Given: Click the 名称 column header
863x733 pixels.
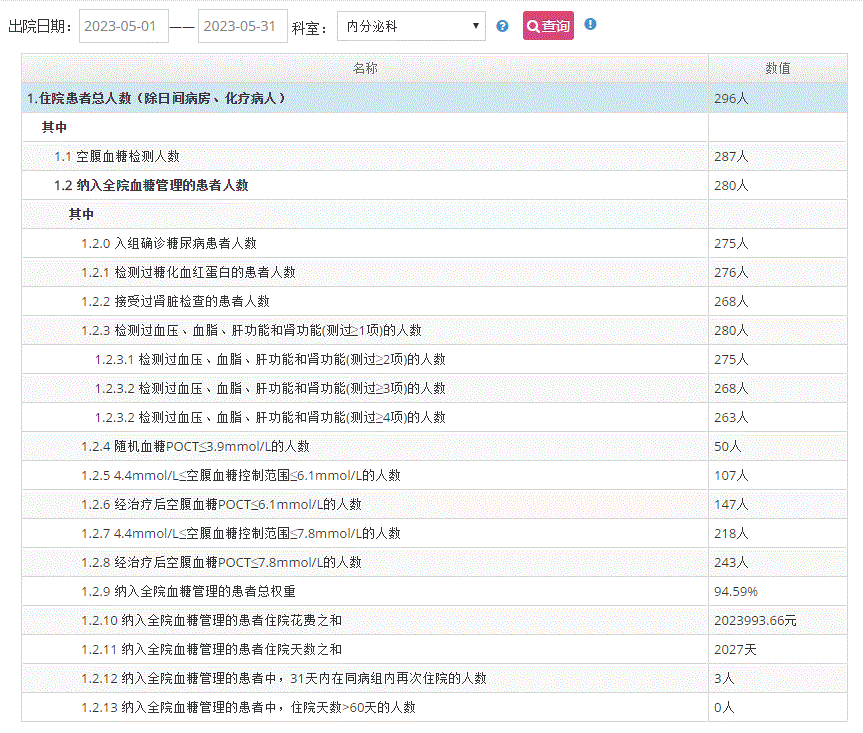Looking at the screenshot, I should (x=365, y=69).
